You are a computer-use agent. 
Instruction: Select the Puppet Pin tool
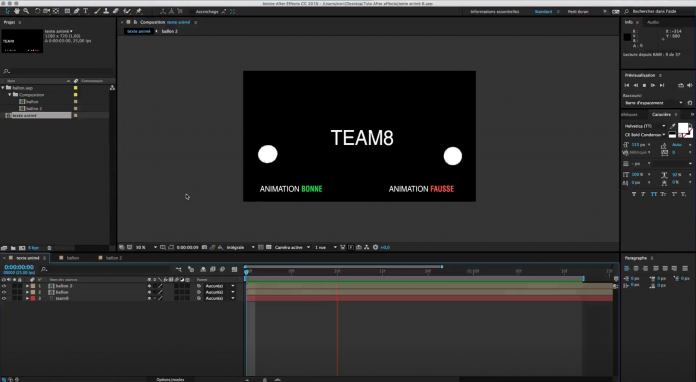(138, 11)
